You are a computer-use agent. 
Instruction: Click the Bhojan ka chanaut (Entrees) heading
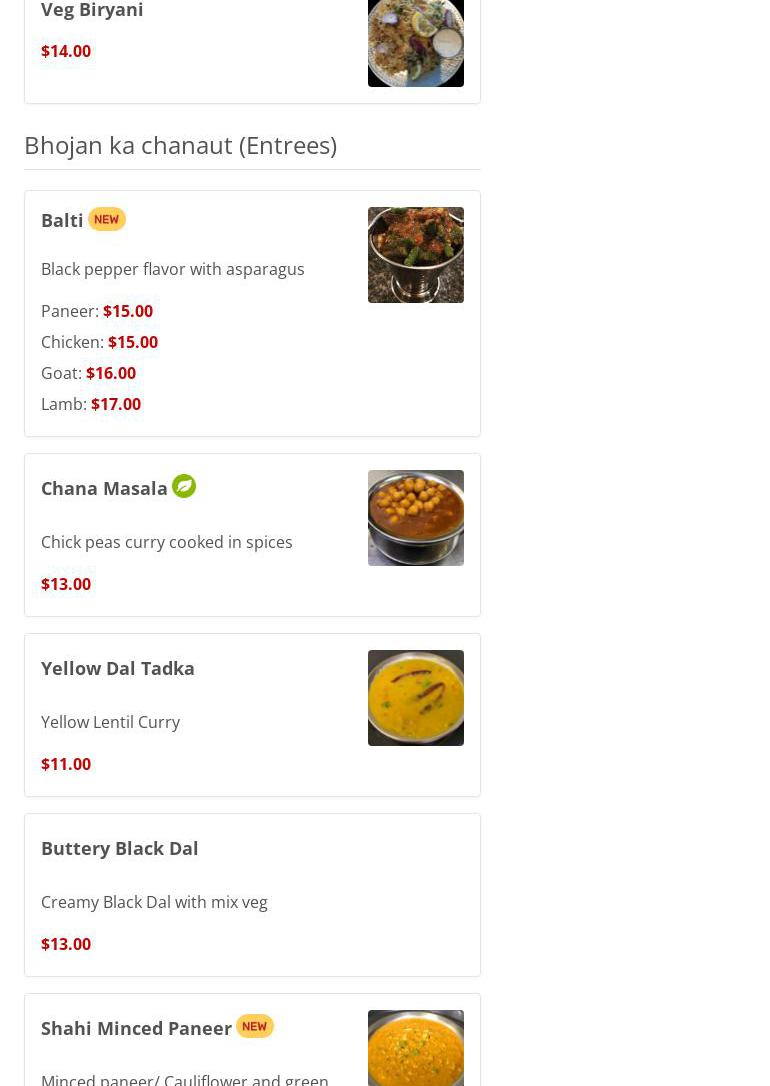[181, 145]
